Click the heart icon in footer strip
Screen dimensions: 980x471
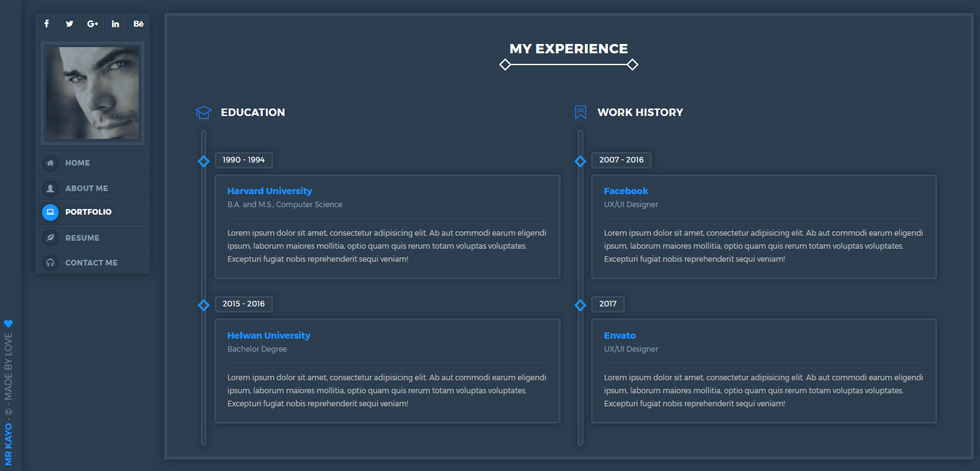pyautogui.click(x=8, y=324)
